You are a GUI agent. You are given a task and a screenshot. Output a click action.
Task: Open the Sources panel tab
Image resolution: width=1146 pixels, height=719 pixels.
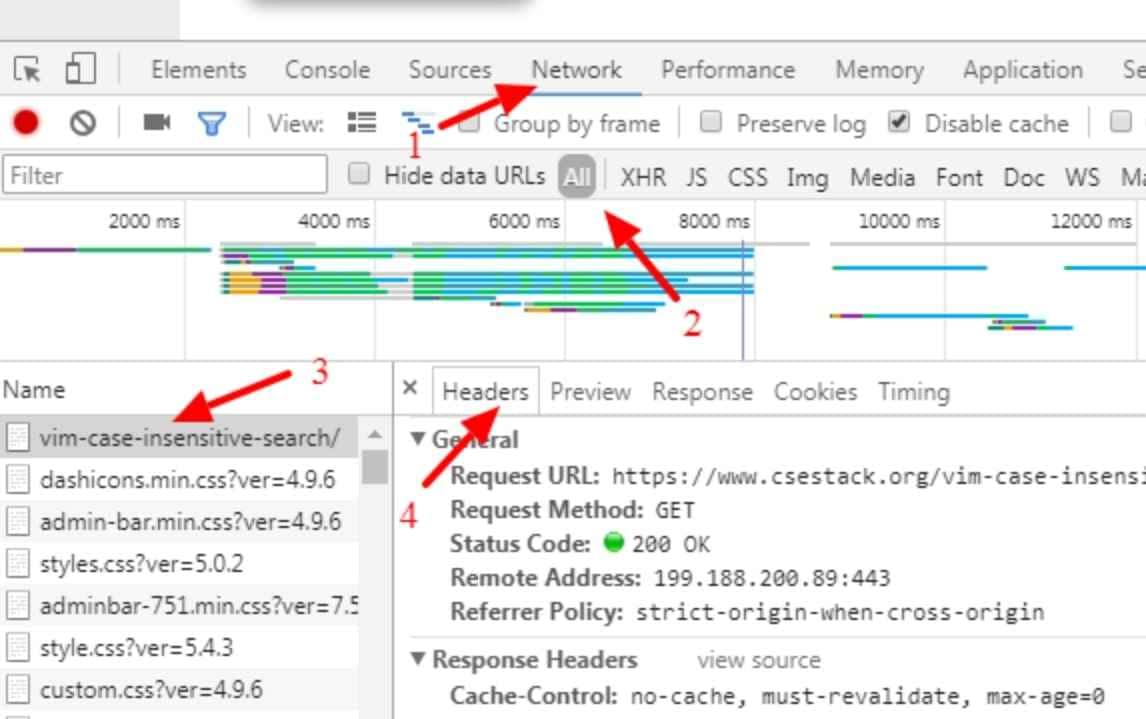[450, 70]
